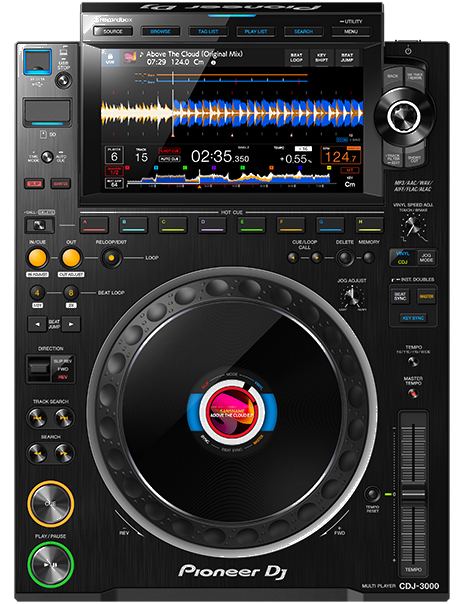Toggle the MASTER TEMPO button
This screenshot has height=604, width=464.
click(x=413, y=394)
